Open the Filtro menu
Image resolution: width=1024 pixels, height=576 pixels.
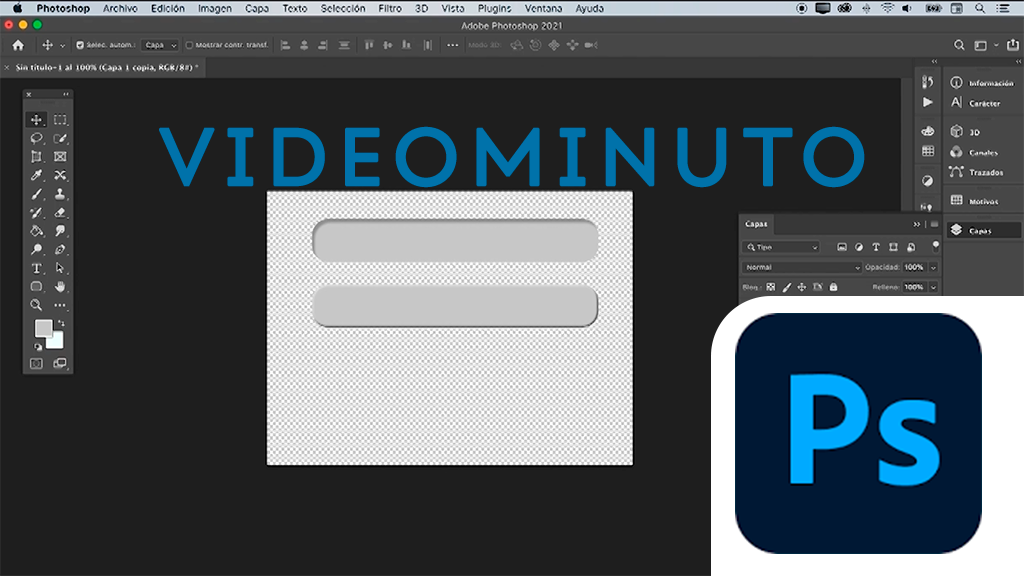point(390,8)
